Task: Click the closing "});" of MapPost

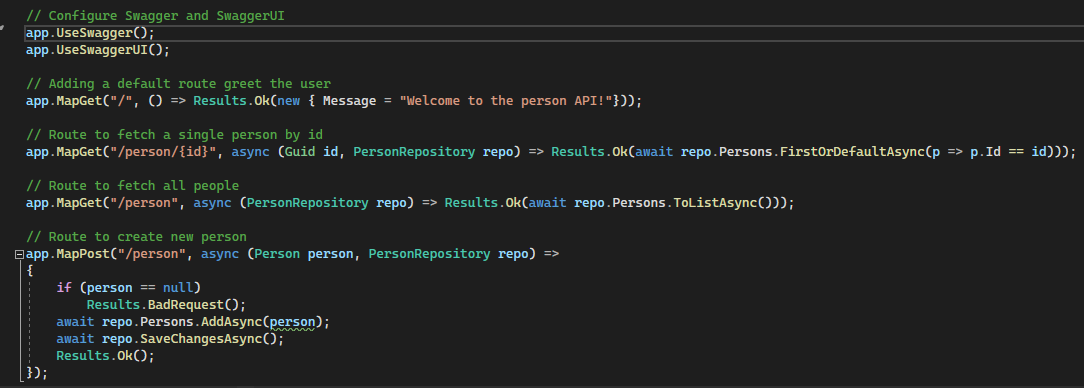Action: pos(37,373)
